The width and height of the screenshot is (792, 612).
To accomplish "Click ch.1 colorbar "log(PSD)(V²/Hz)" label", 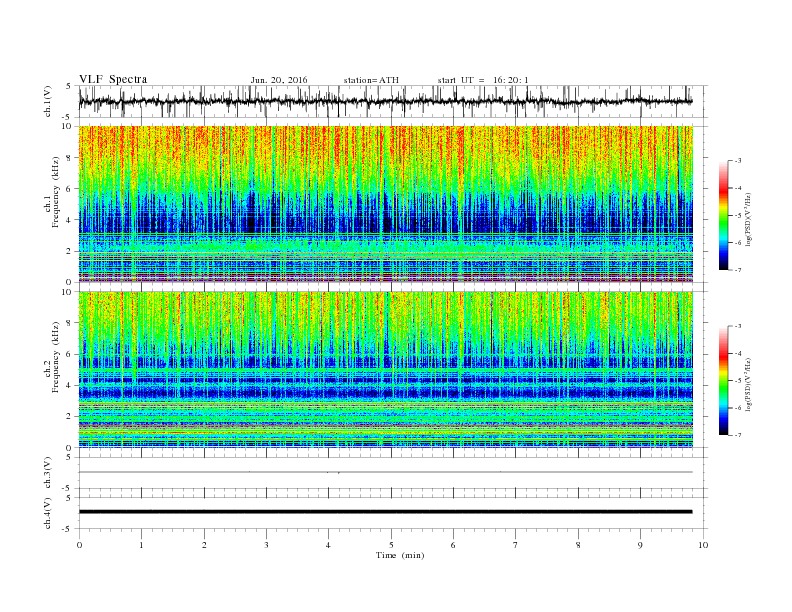I will click(x=749, y=218).
